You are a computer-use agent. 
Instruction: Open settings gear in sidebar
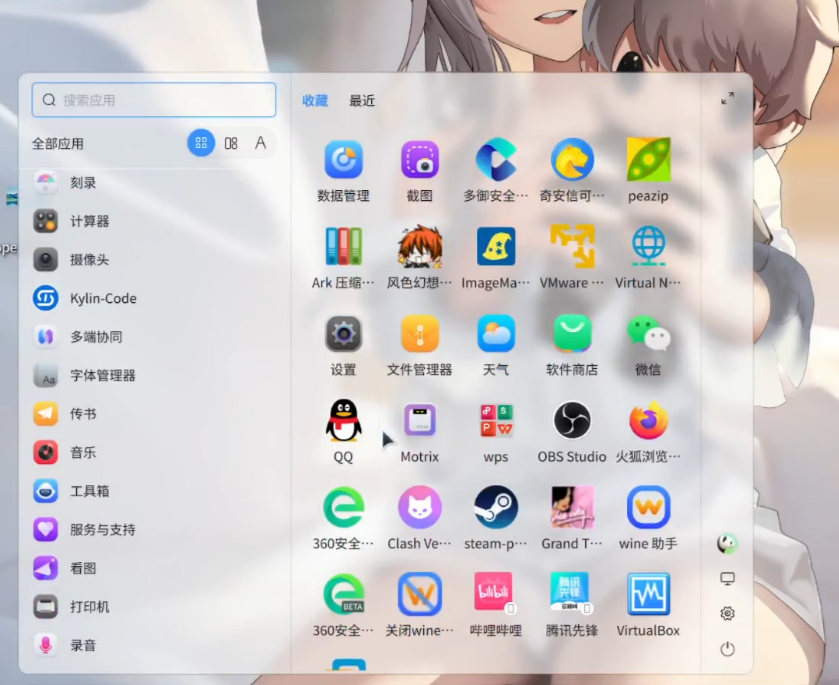click(727, 613)
